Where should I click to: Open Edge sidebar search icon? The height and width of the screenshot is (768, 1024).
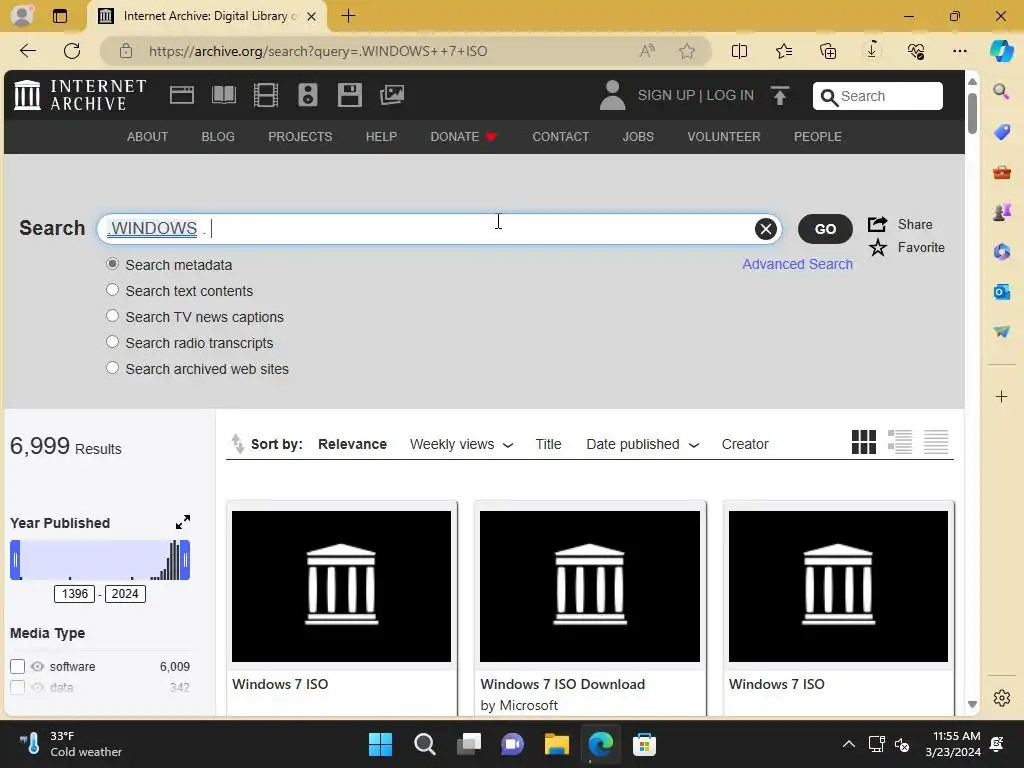[x=1001, y=91]
